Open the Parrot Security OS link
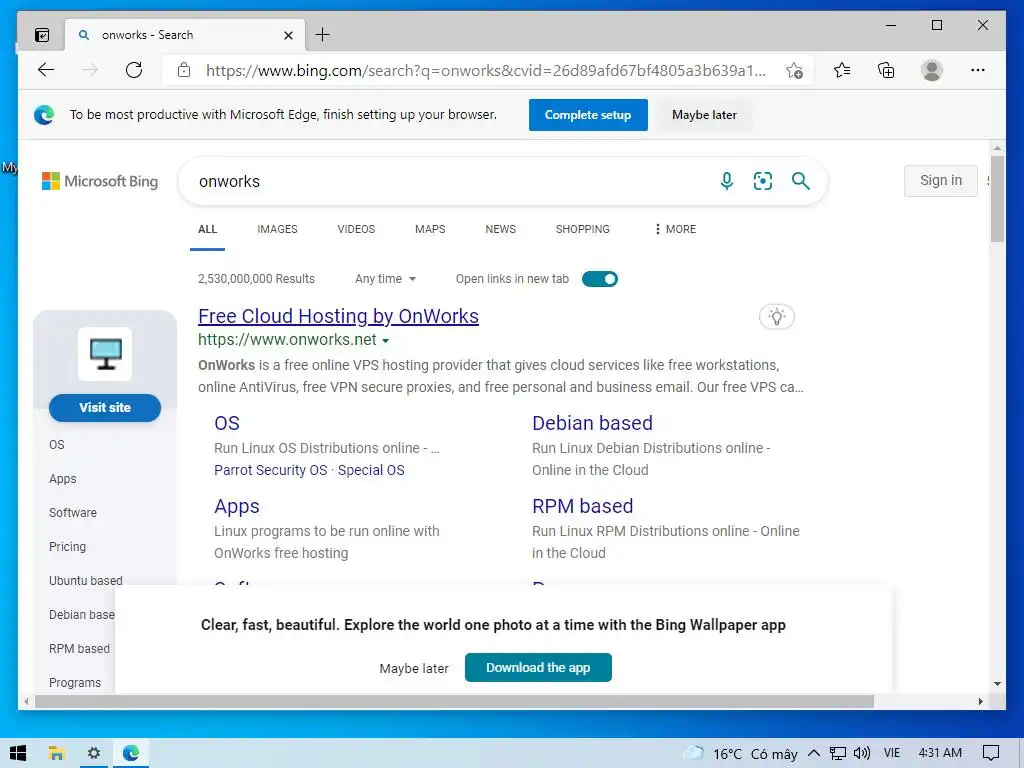 click(x=270, y=470)
